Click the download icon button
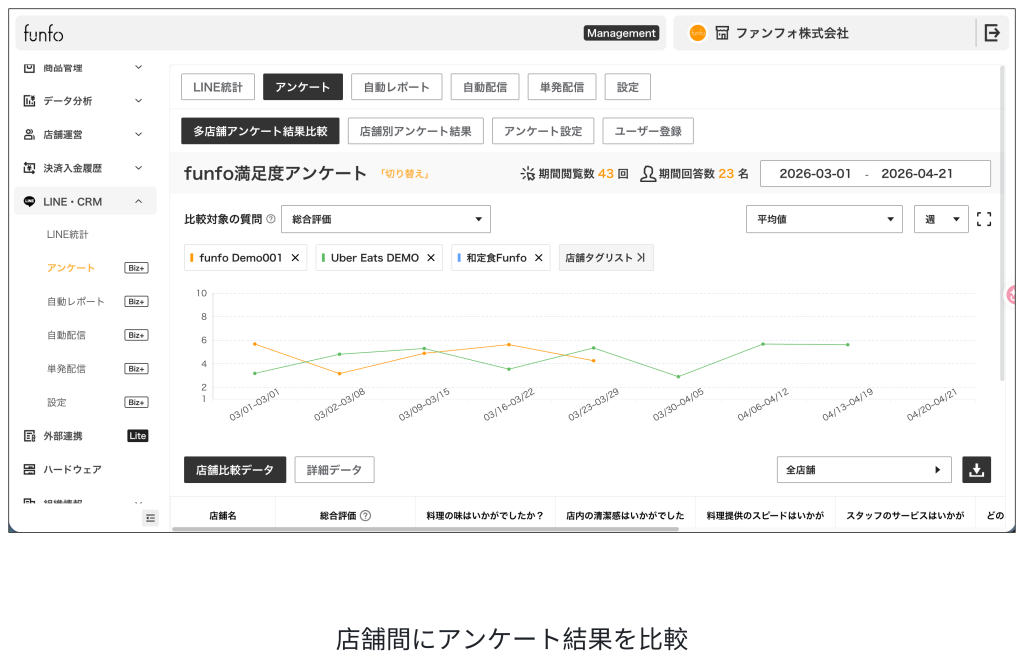Viewport: 1024px width, 664px height. coord(976,469)
